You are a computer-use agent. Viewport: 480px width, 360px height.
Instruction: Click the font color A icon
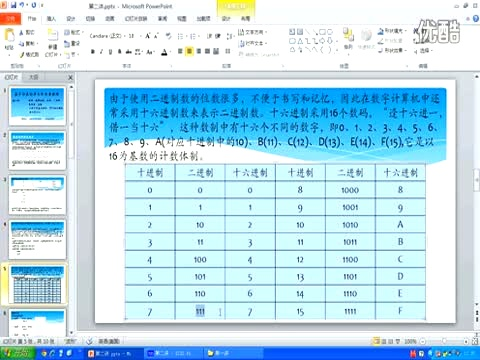pyautogui.click(x=164, y=52)
